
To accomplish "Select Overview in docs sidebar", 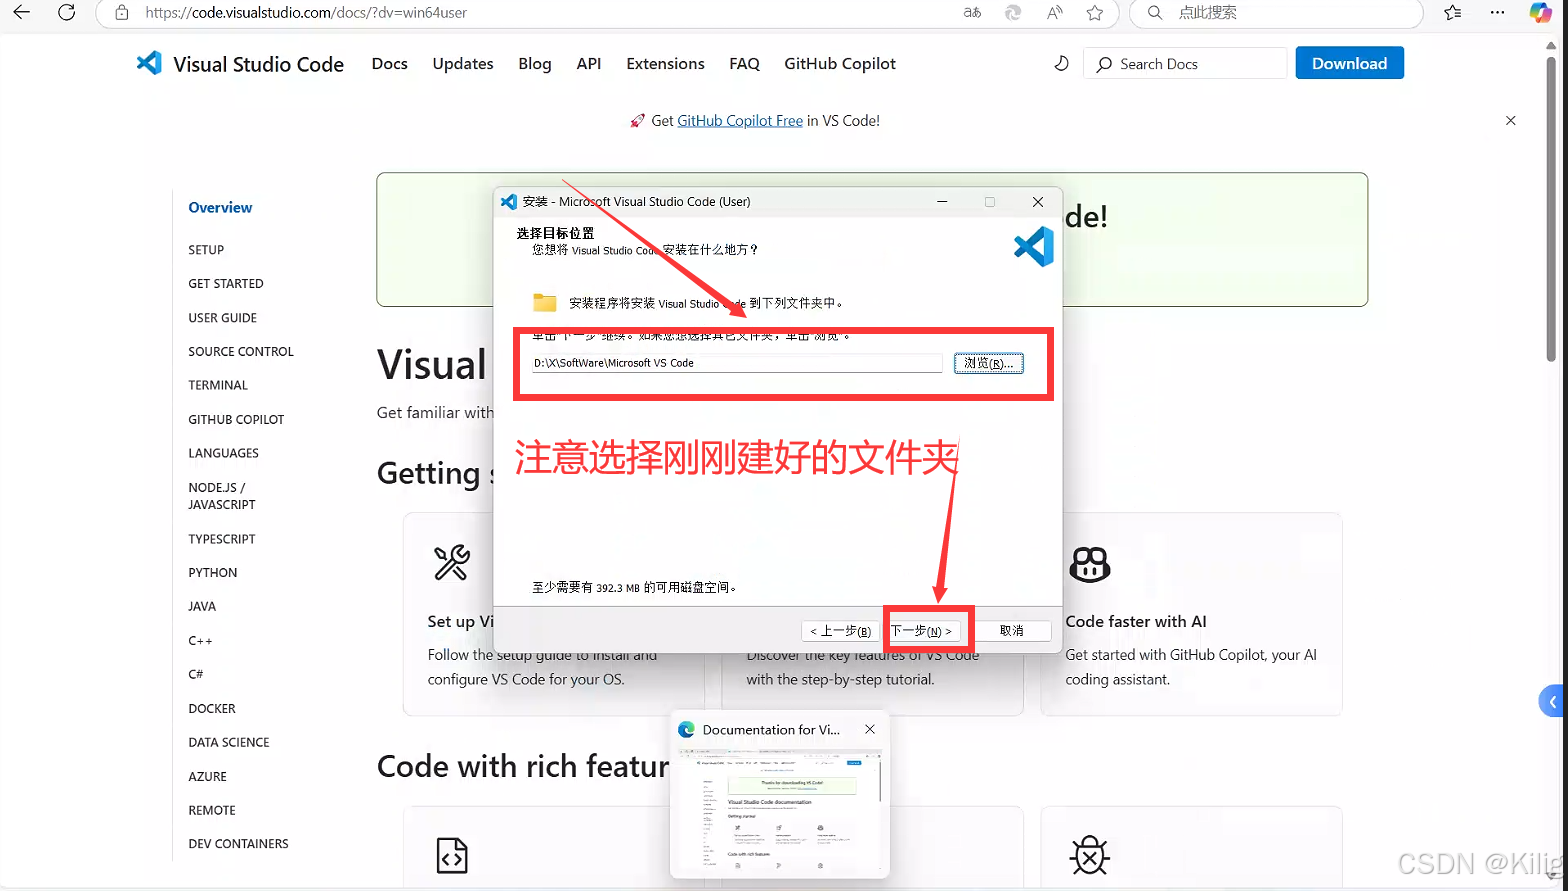I will coord(220,207).
